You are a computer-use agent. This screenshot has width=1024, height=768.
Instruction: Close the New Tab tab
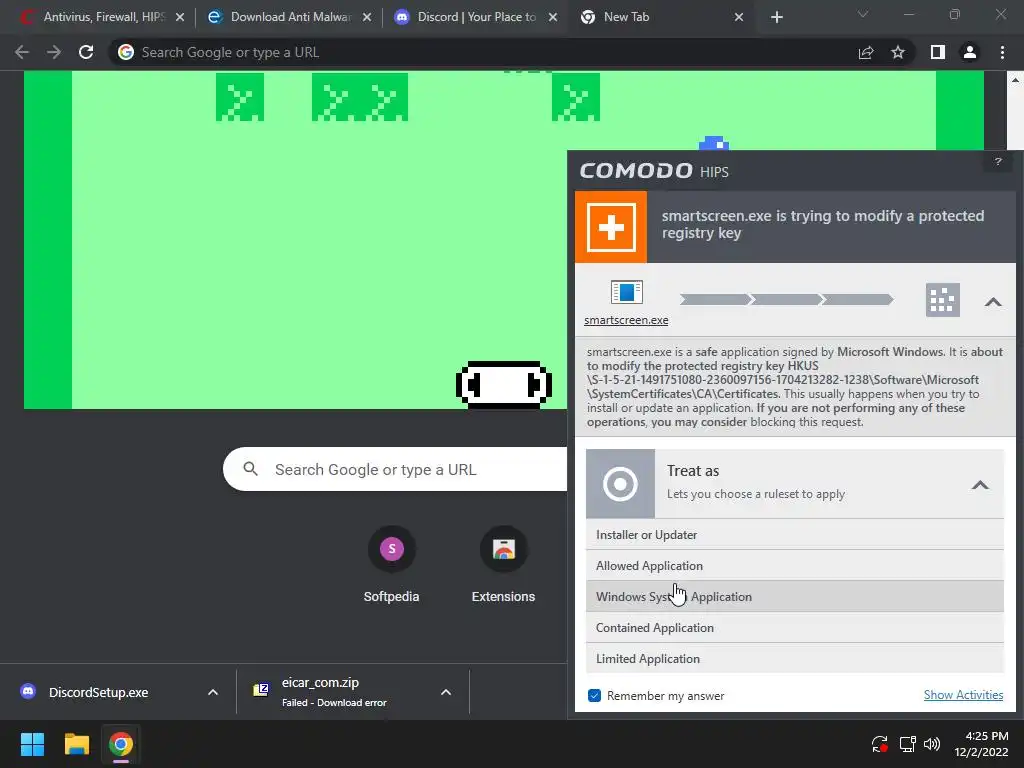[739, 17]
